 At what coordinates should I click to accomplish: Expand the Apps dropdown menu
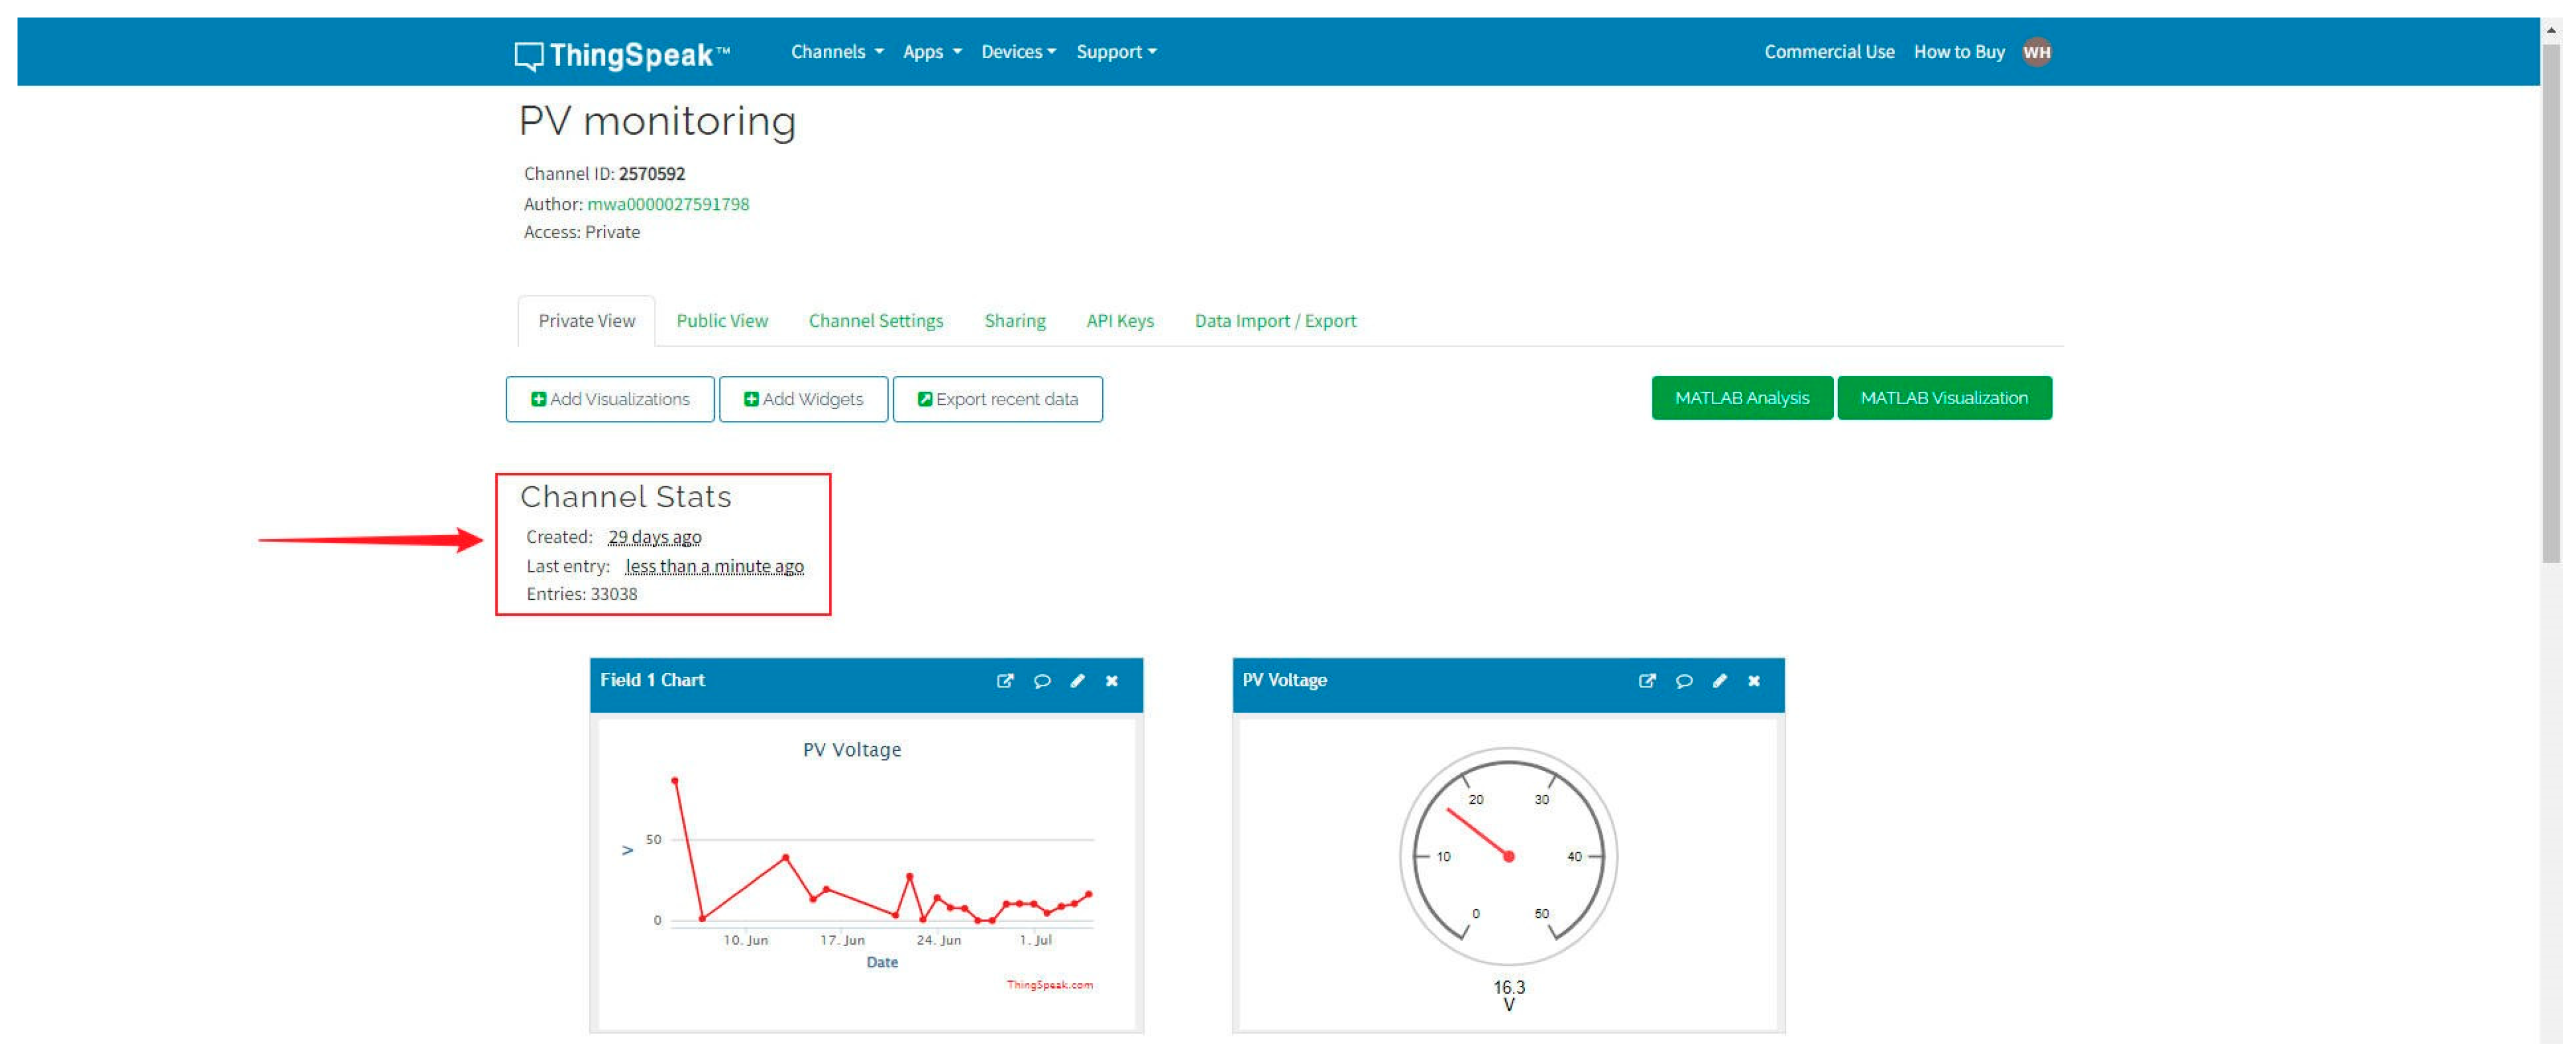[x=931, y=52]
